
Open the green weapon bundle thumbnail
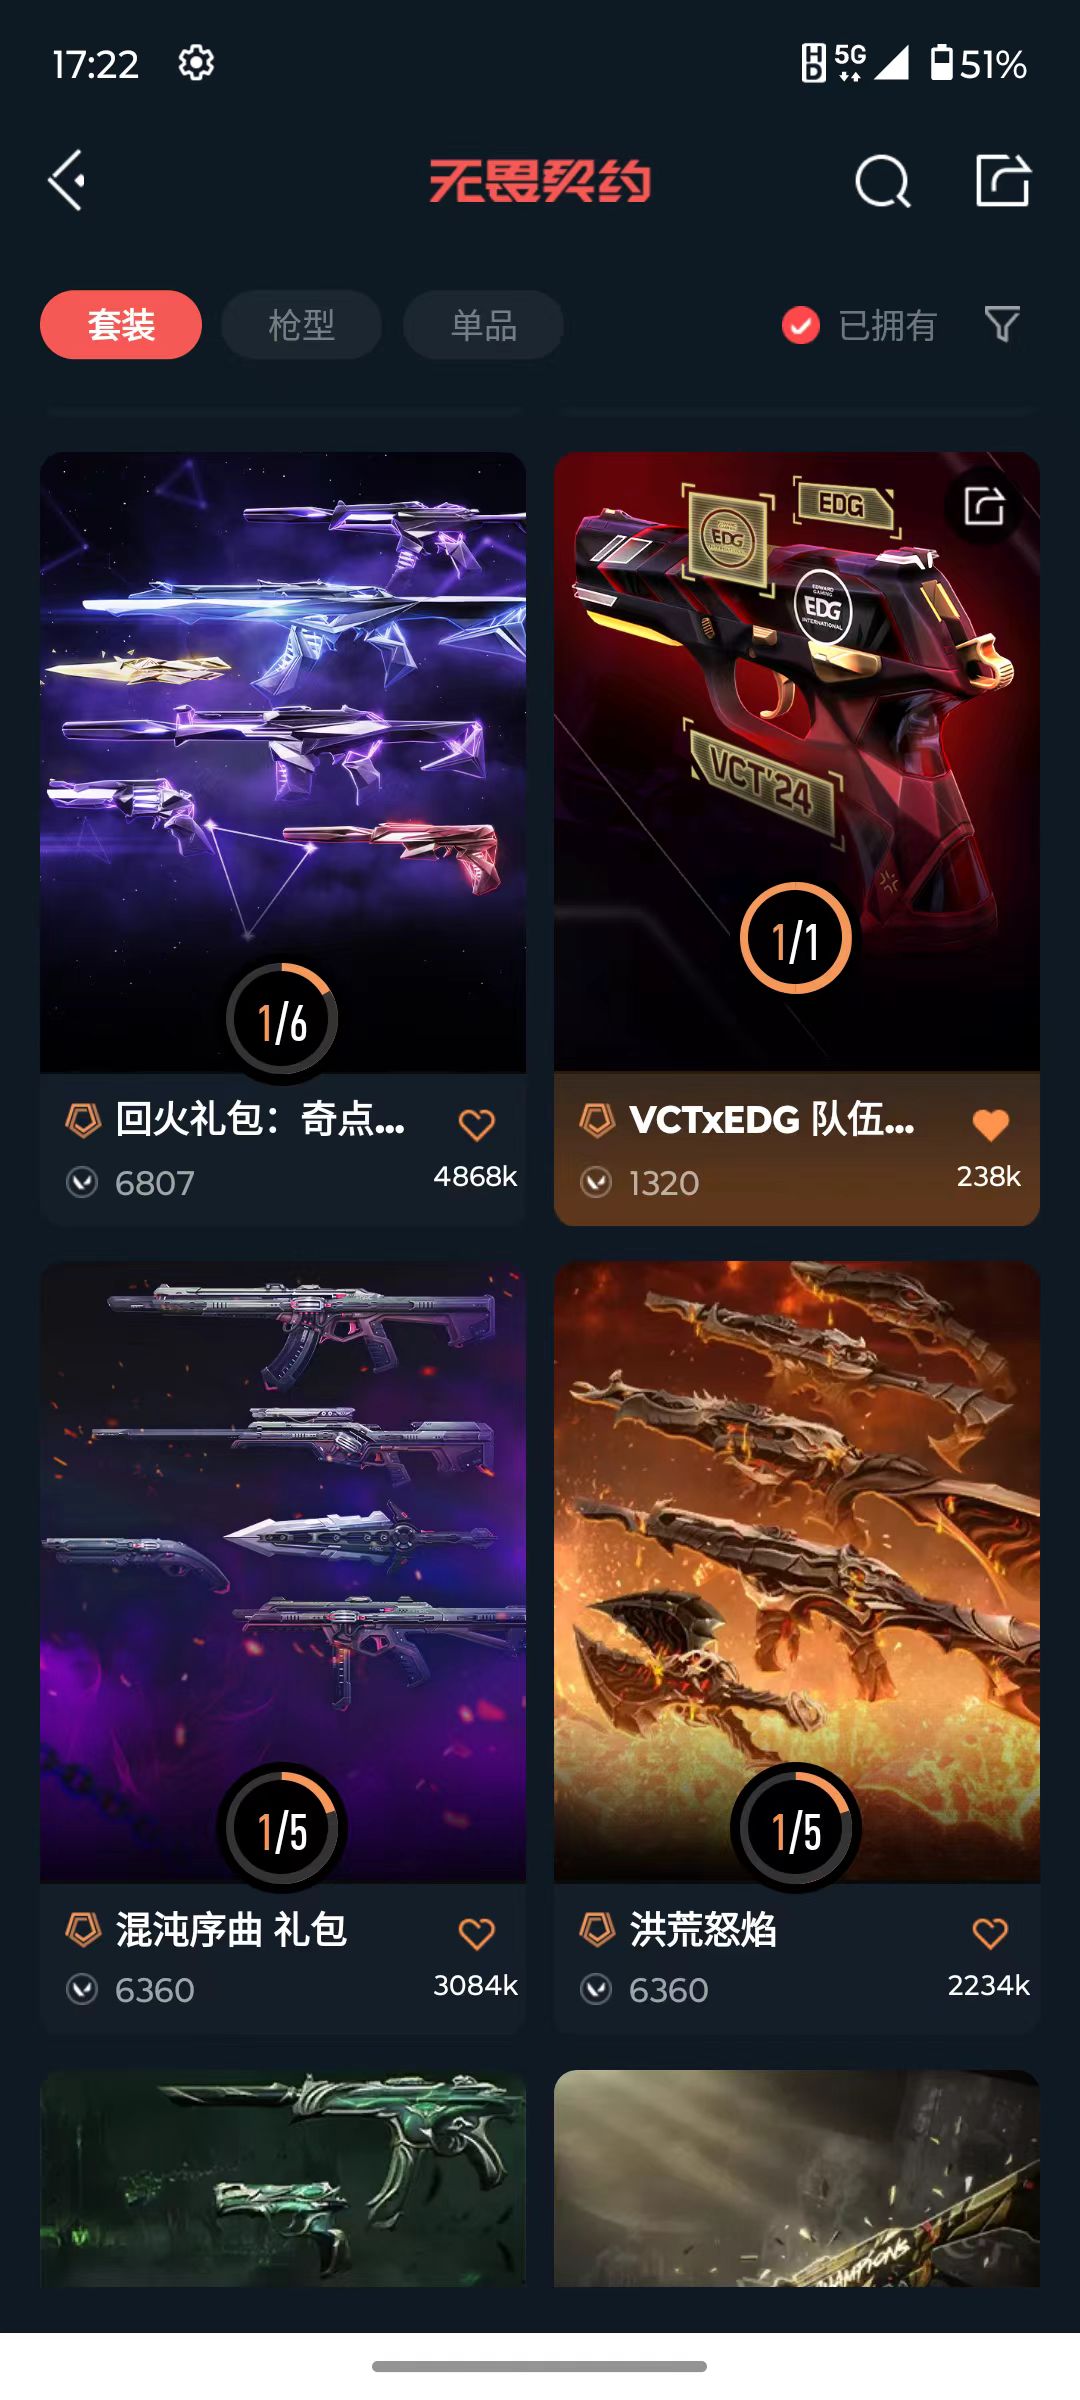(x=283, y=2179)
